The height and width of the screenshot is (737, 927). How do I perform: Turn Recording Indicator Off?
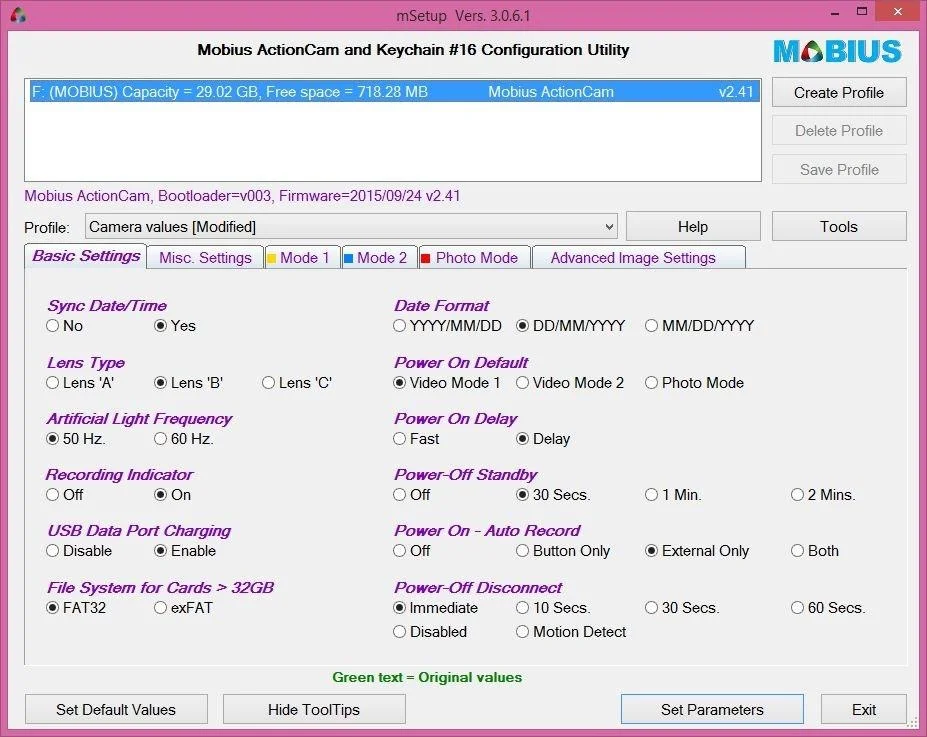point(64,495)
